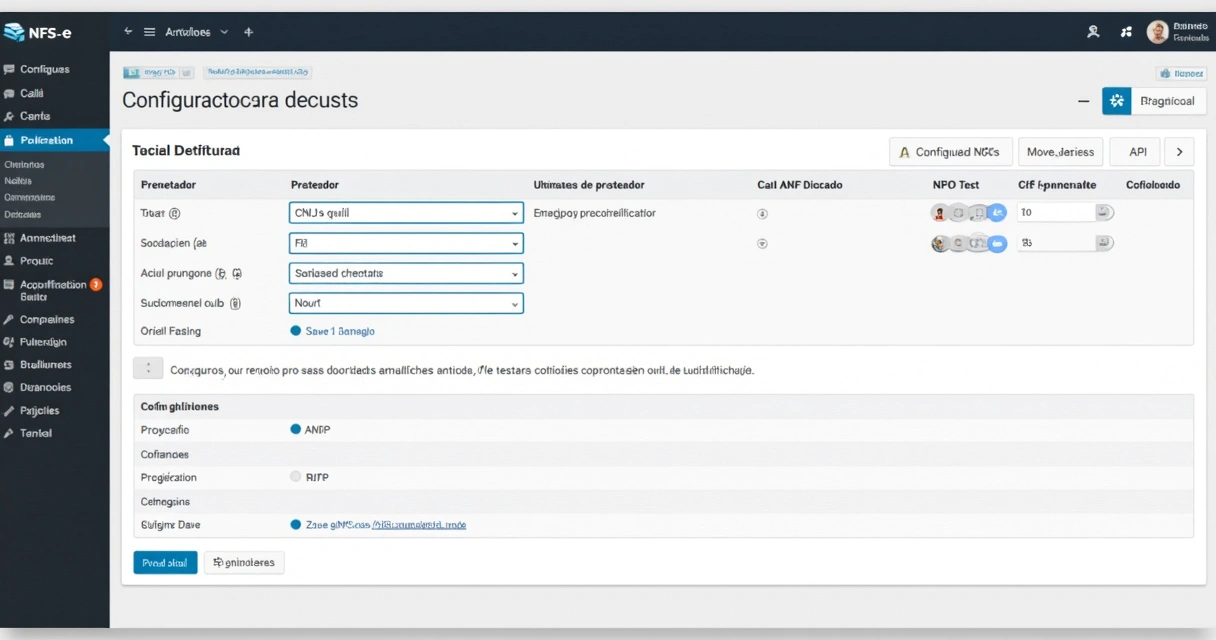The width and height of the screenshot is (1216, 640).
Task: Toggle the blue switch in the Tuar row
Action: (996, 211)
